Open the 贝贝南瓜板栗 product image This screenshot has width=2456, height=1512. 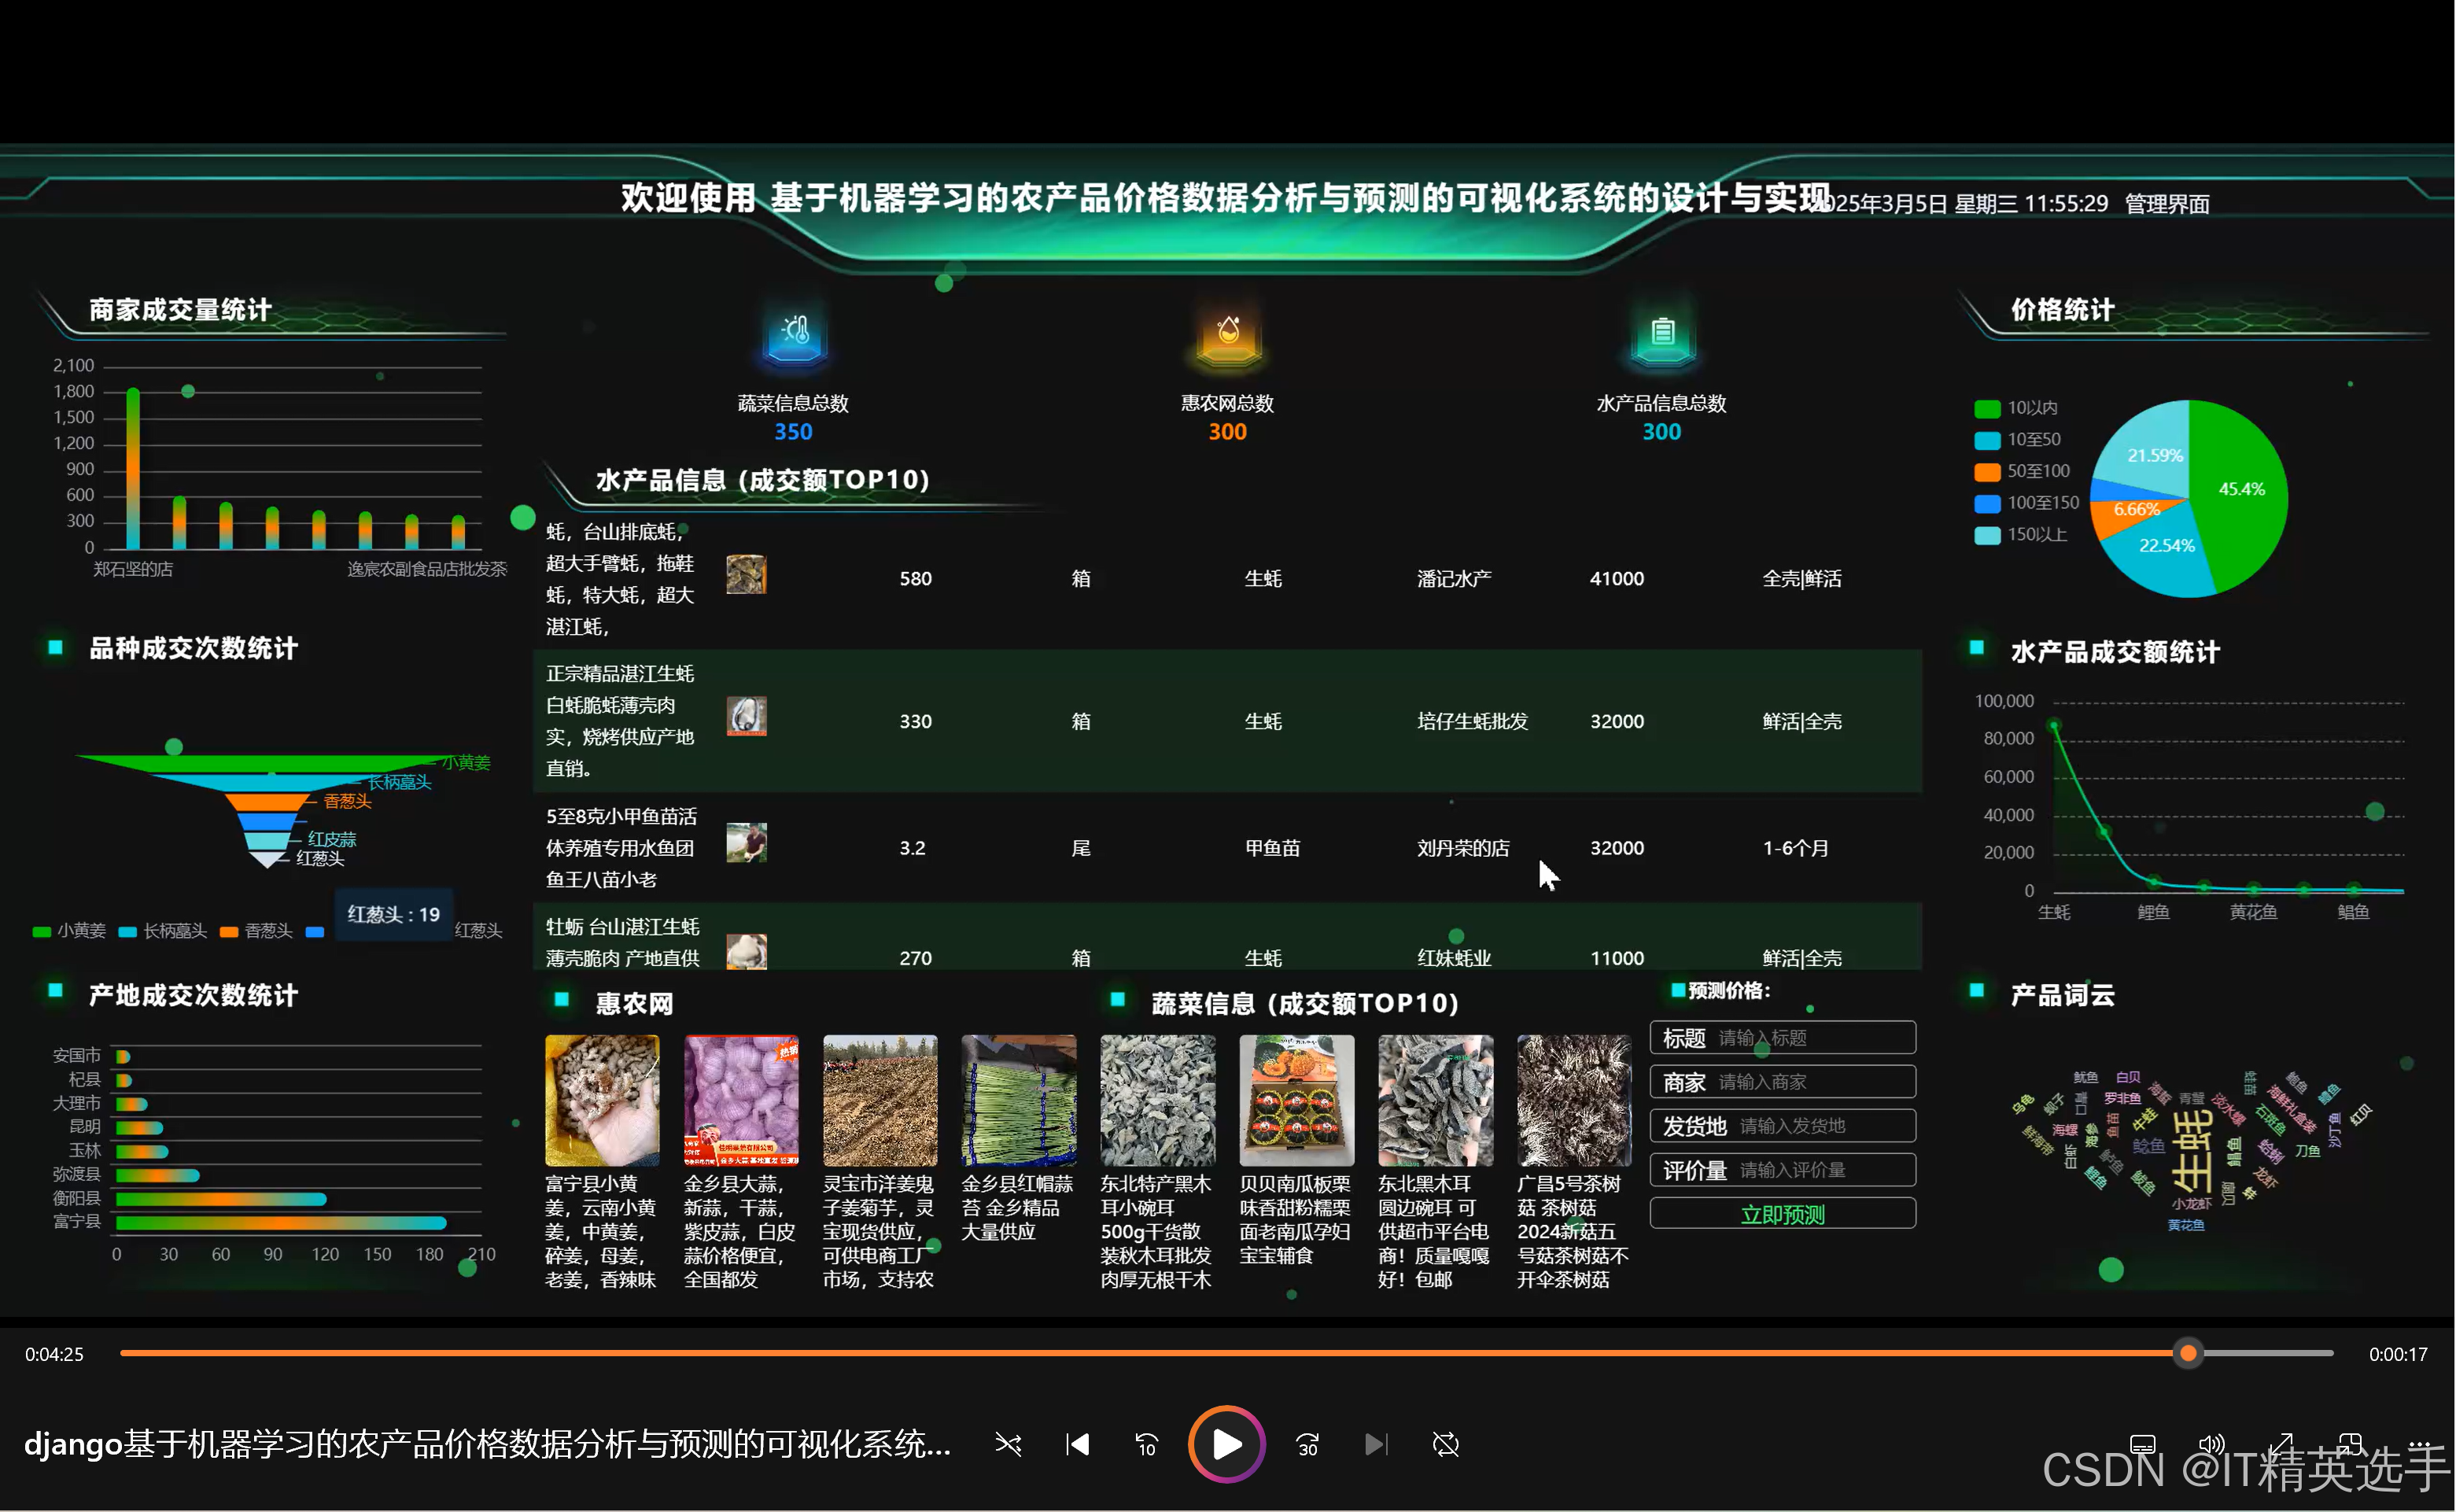tap(1297, 1100)
